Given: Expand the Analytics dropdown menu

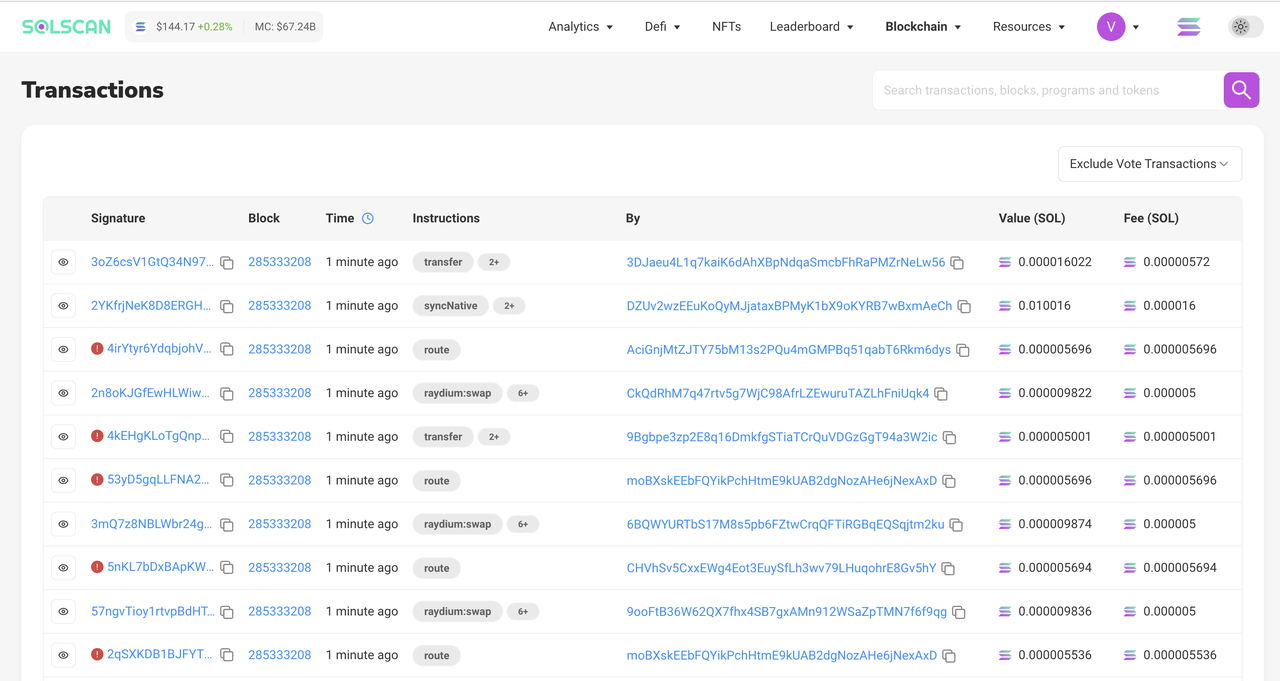Looking at the screenshot, I should pyautogui.click(x=580, y=27).
